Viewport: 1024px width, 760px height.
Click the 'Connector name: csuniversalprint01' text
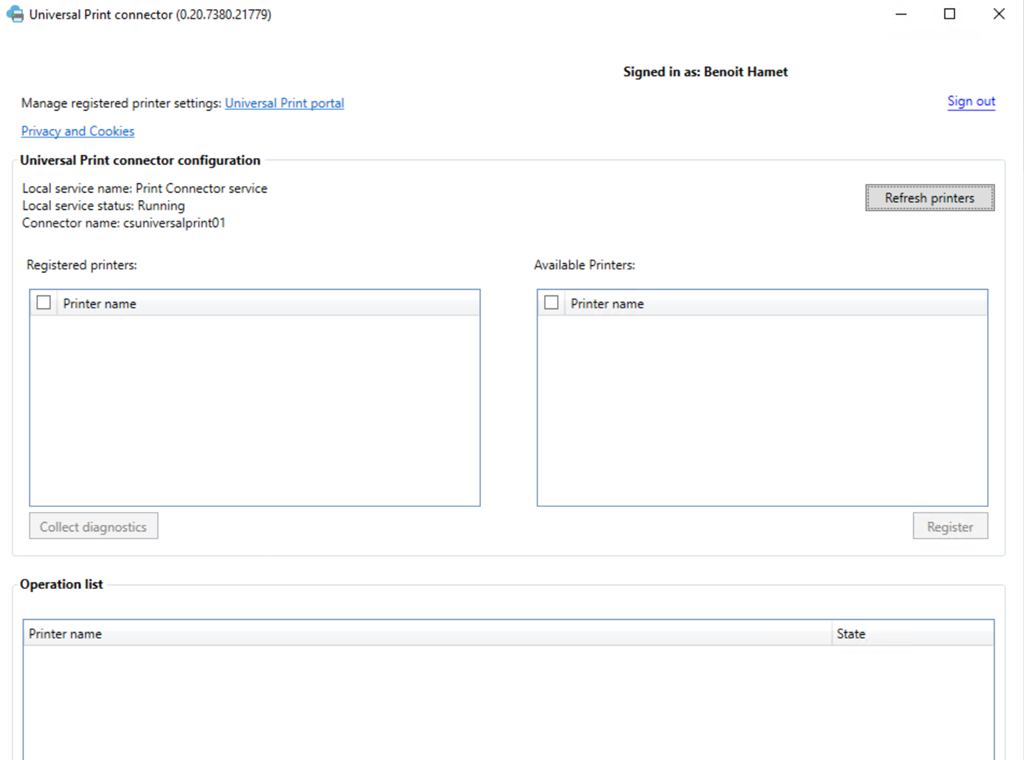pyautogui.click(x=123, y=223)
